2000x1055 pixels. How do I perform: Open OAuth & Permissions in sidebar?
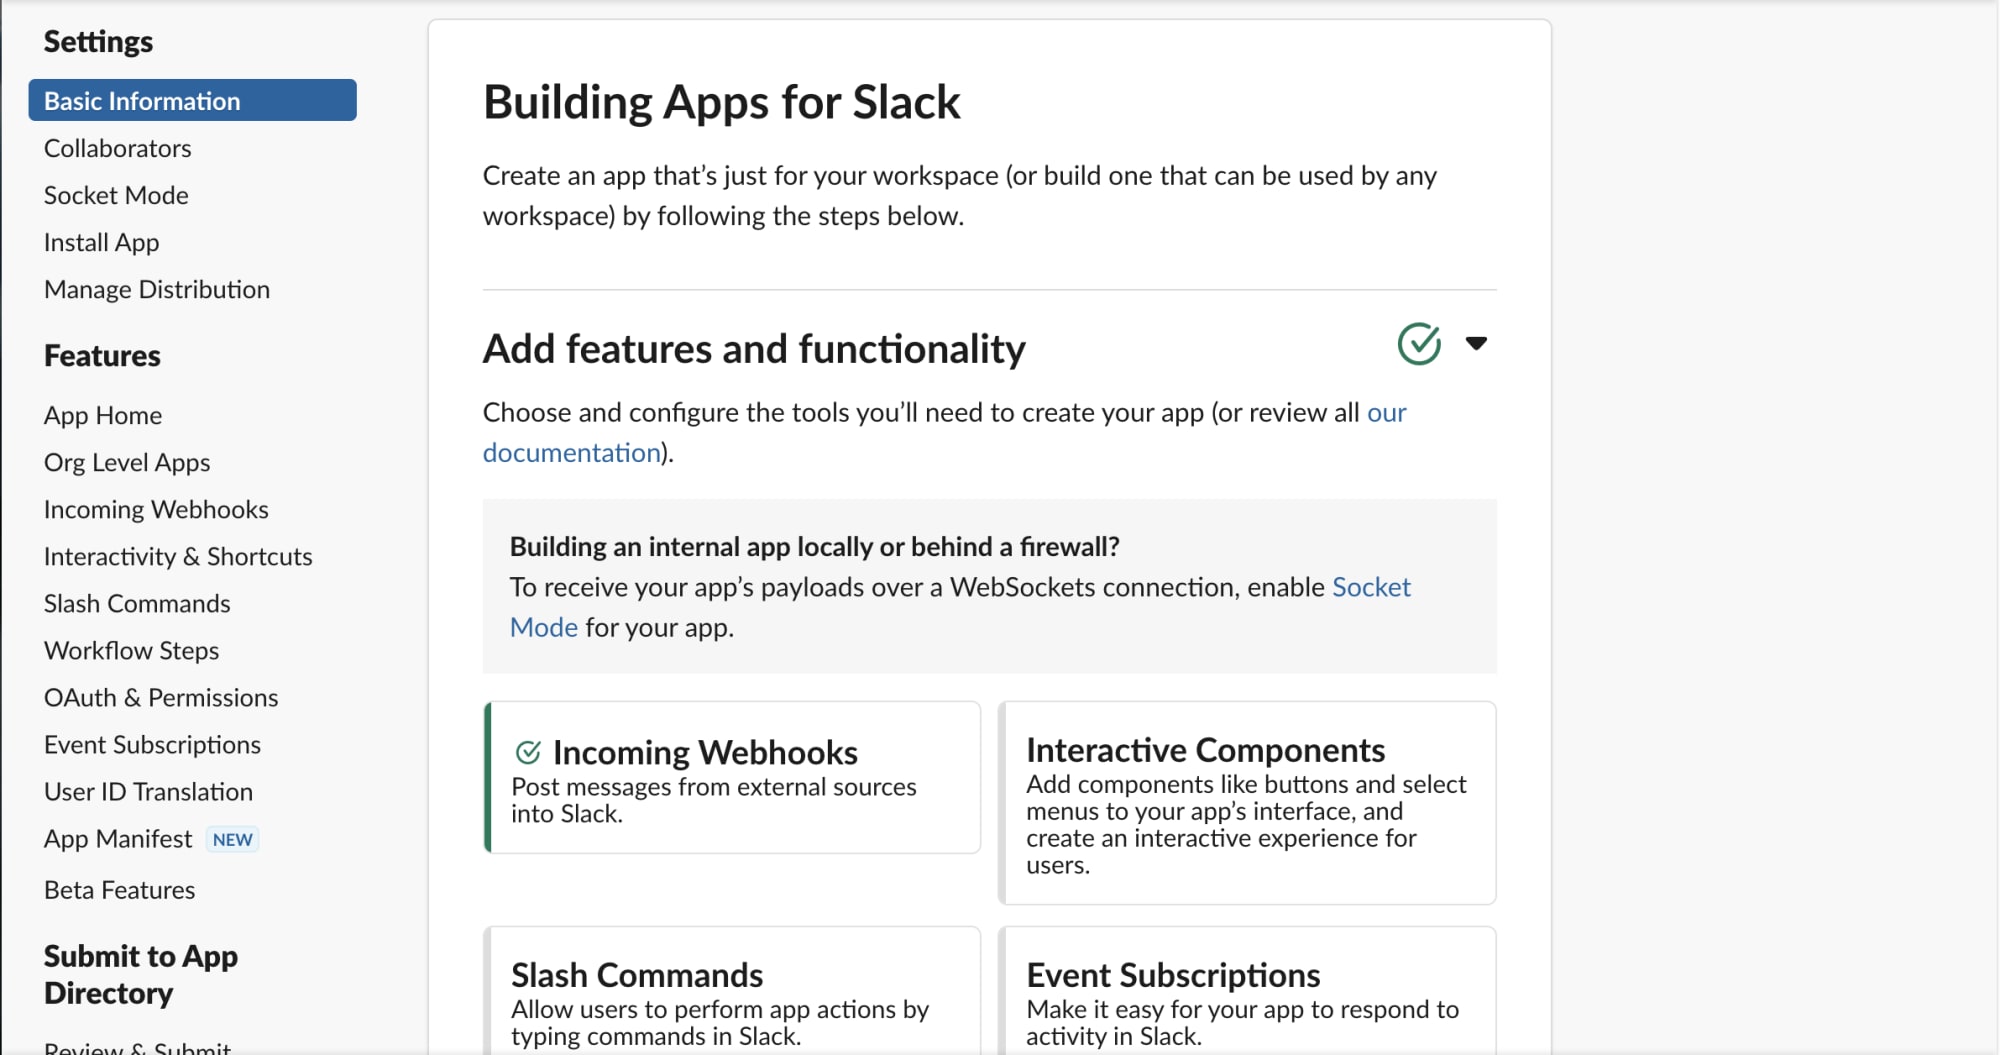coord(161,697)
